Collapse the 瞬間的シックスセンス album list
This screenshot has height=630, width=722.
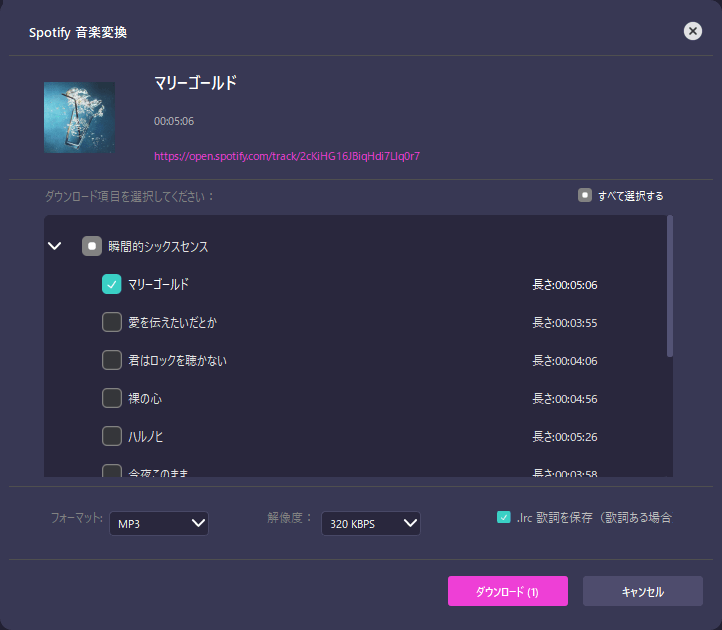[55, 246]
